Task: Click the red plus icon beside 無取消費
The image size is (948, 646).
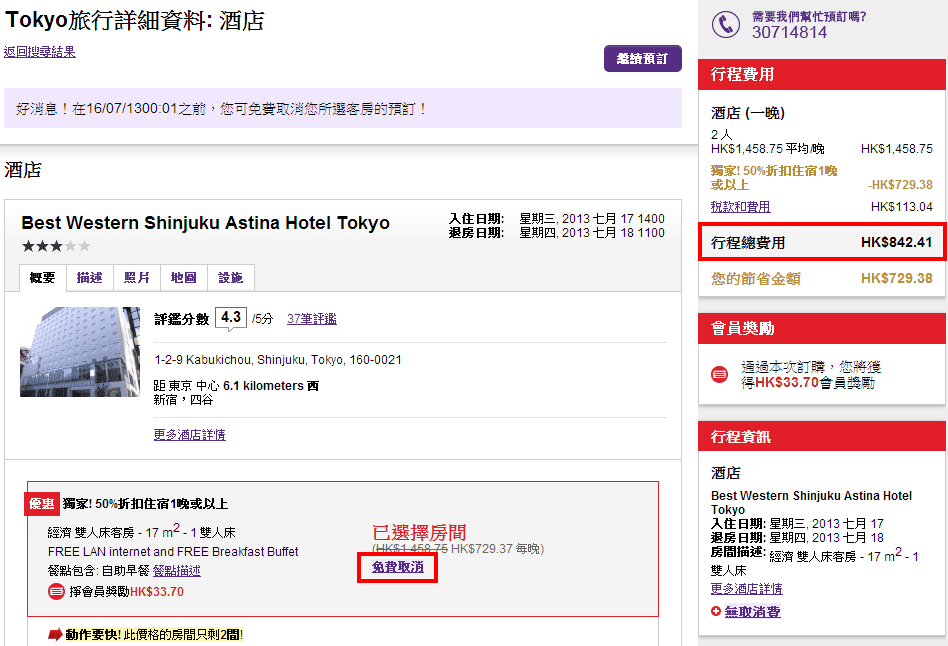Action: pyautogui.click(x=716, y=611)
